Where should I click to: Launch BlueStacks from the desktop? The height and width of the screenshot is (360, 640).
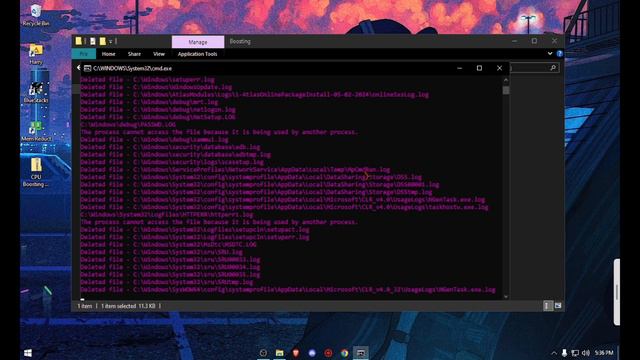click(36, 92)
